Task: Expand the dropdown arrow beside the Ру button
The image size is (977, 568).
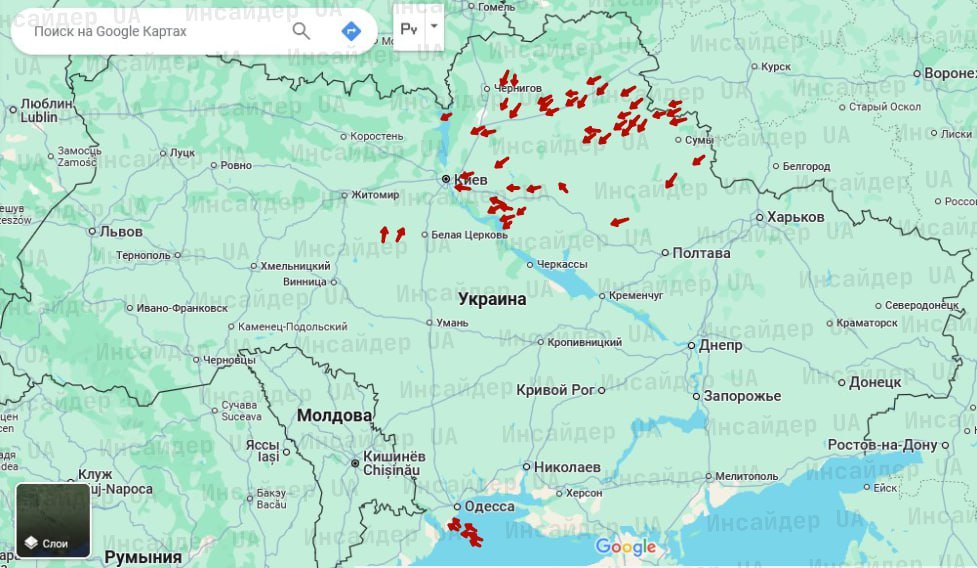Action: click(433, 27)
